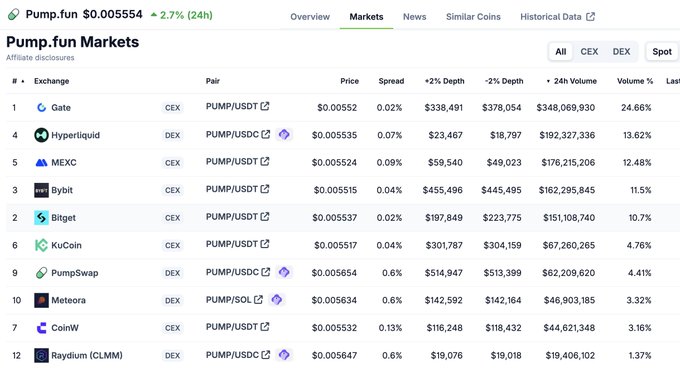Click the Gate exchange logo

41,107
